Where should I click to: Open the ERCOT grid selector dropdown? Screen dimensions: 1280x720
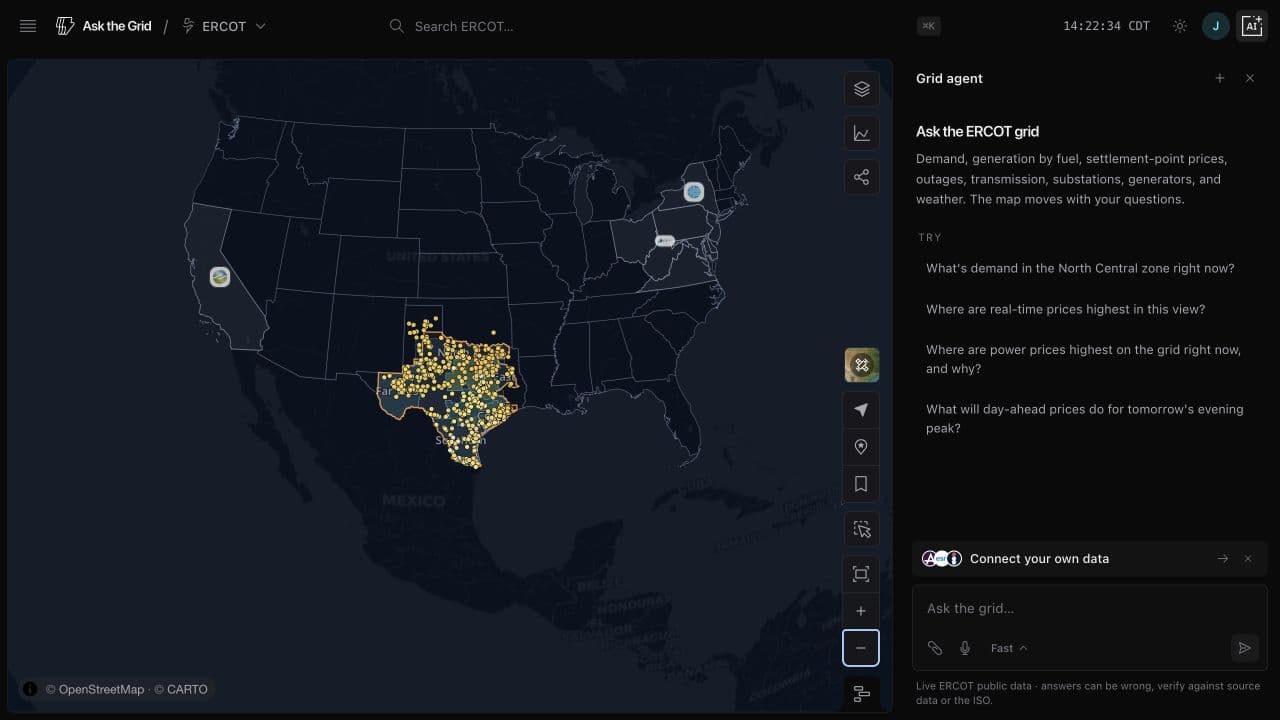click(x=224, y=26)
